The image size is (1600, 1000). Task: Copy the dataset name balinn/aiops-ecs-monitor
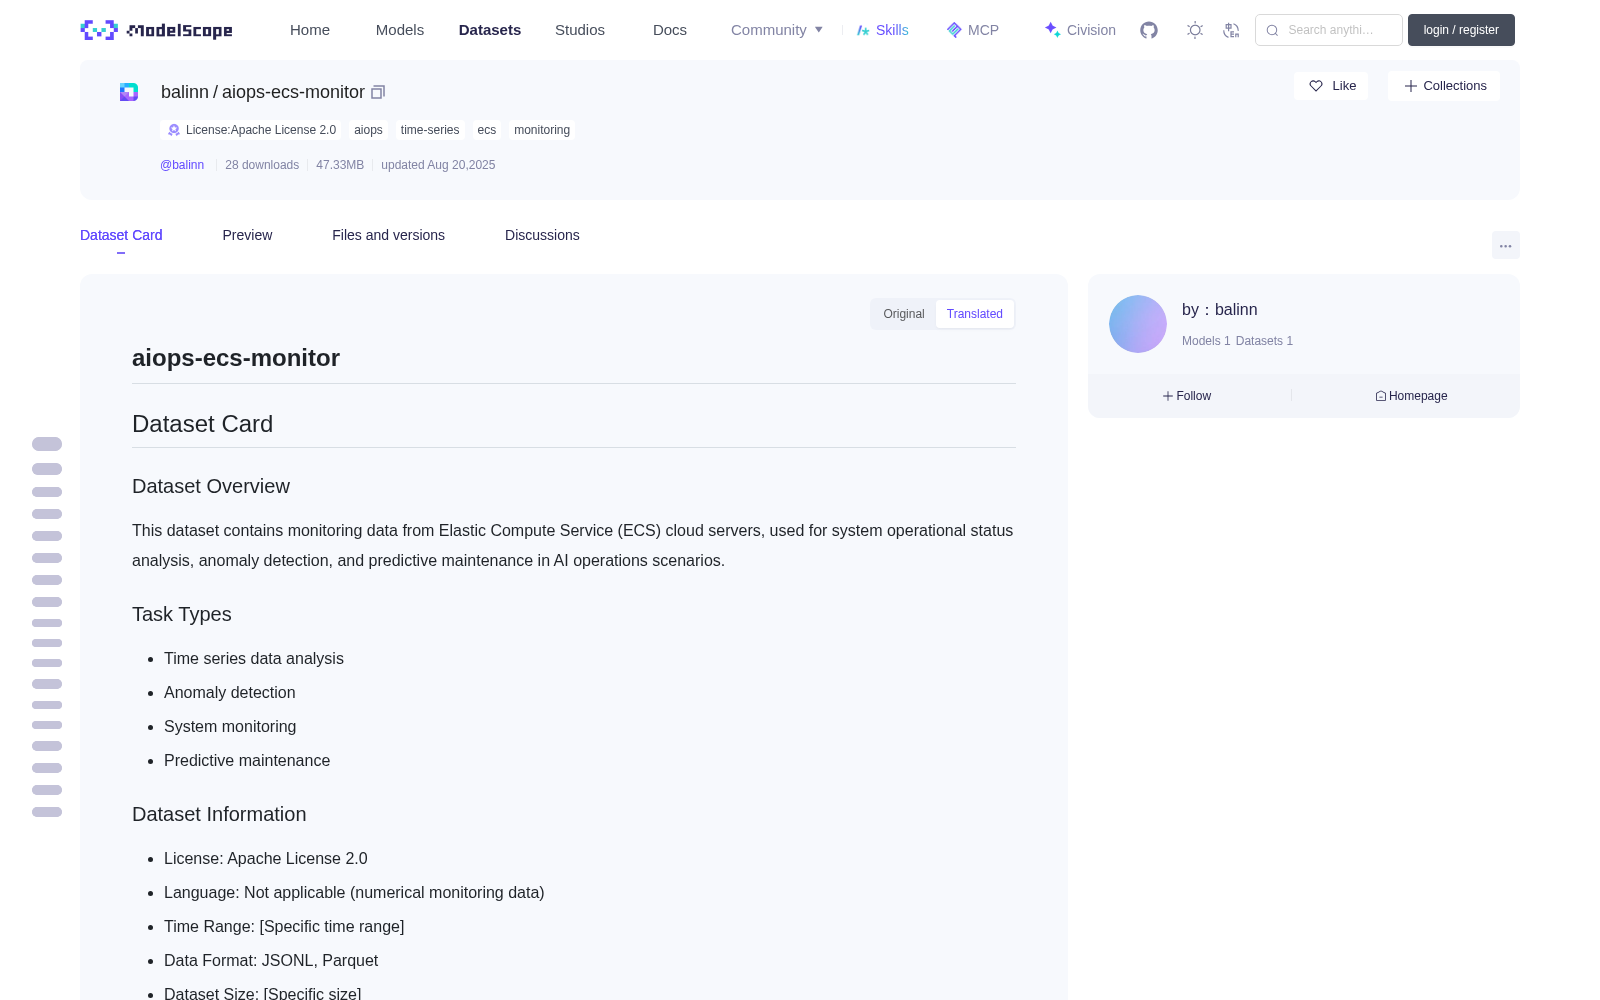click(378, 92)
